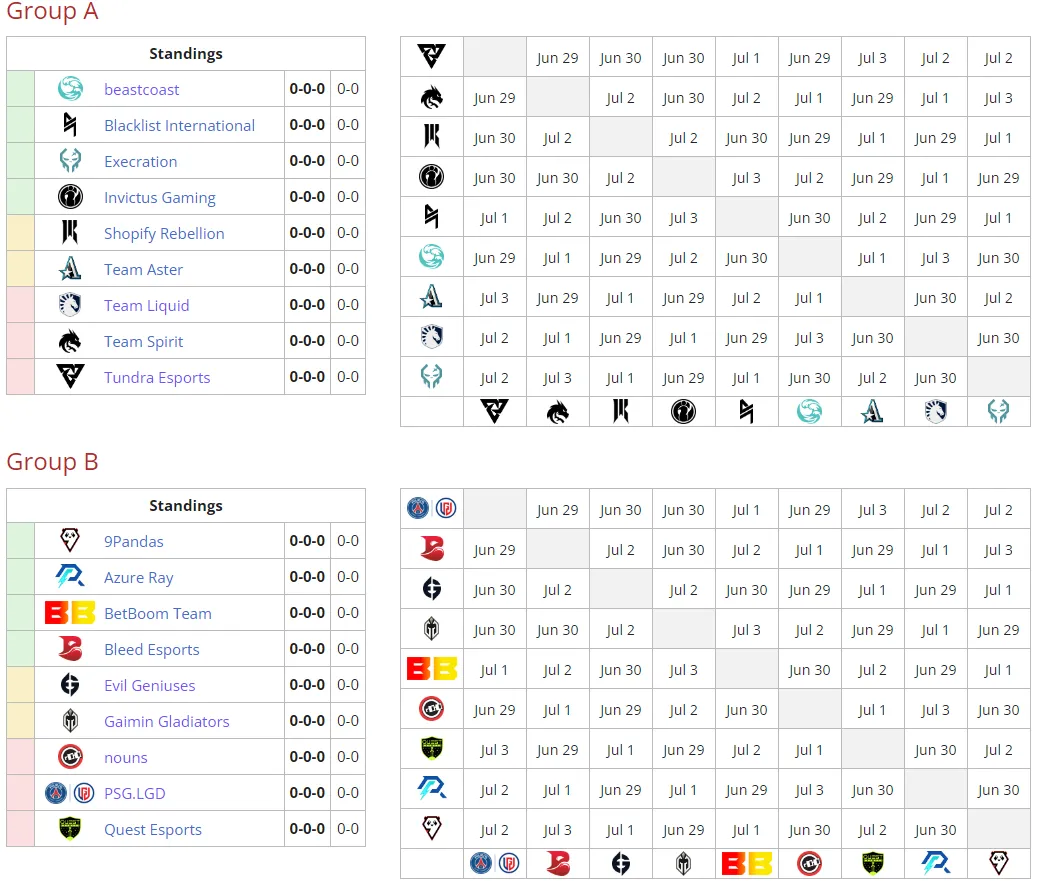Click the Group A section heading

click(x=52, y=11)
